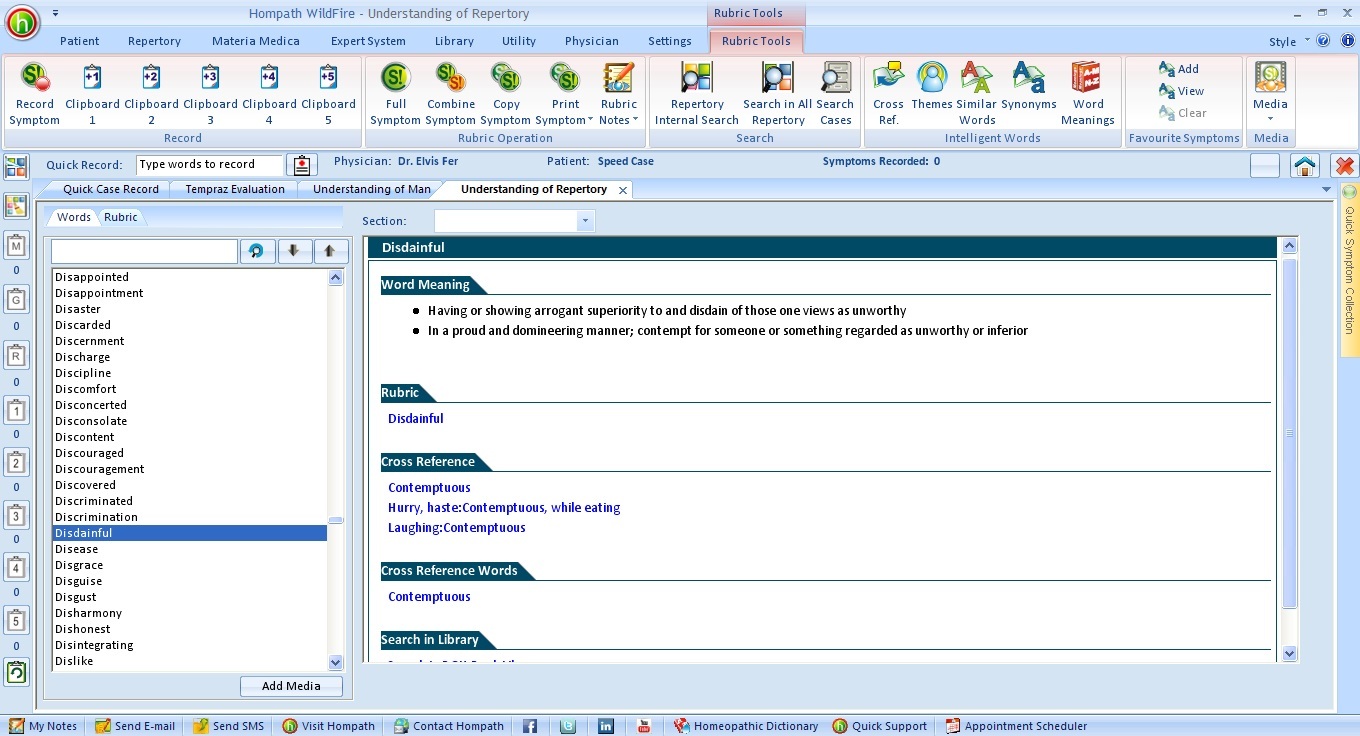Click the Record Symptom icon
The width and height of the screenshot is (1360, 736).
(x=35, y=94)
